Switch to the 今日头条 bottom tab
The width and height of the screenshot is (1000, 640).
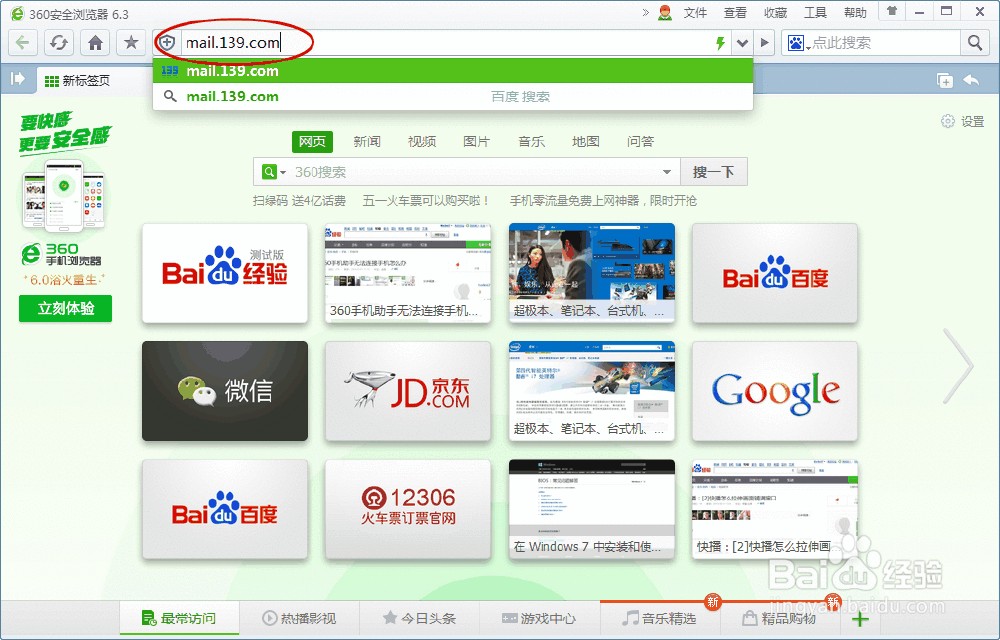click(x=419, y=618)
